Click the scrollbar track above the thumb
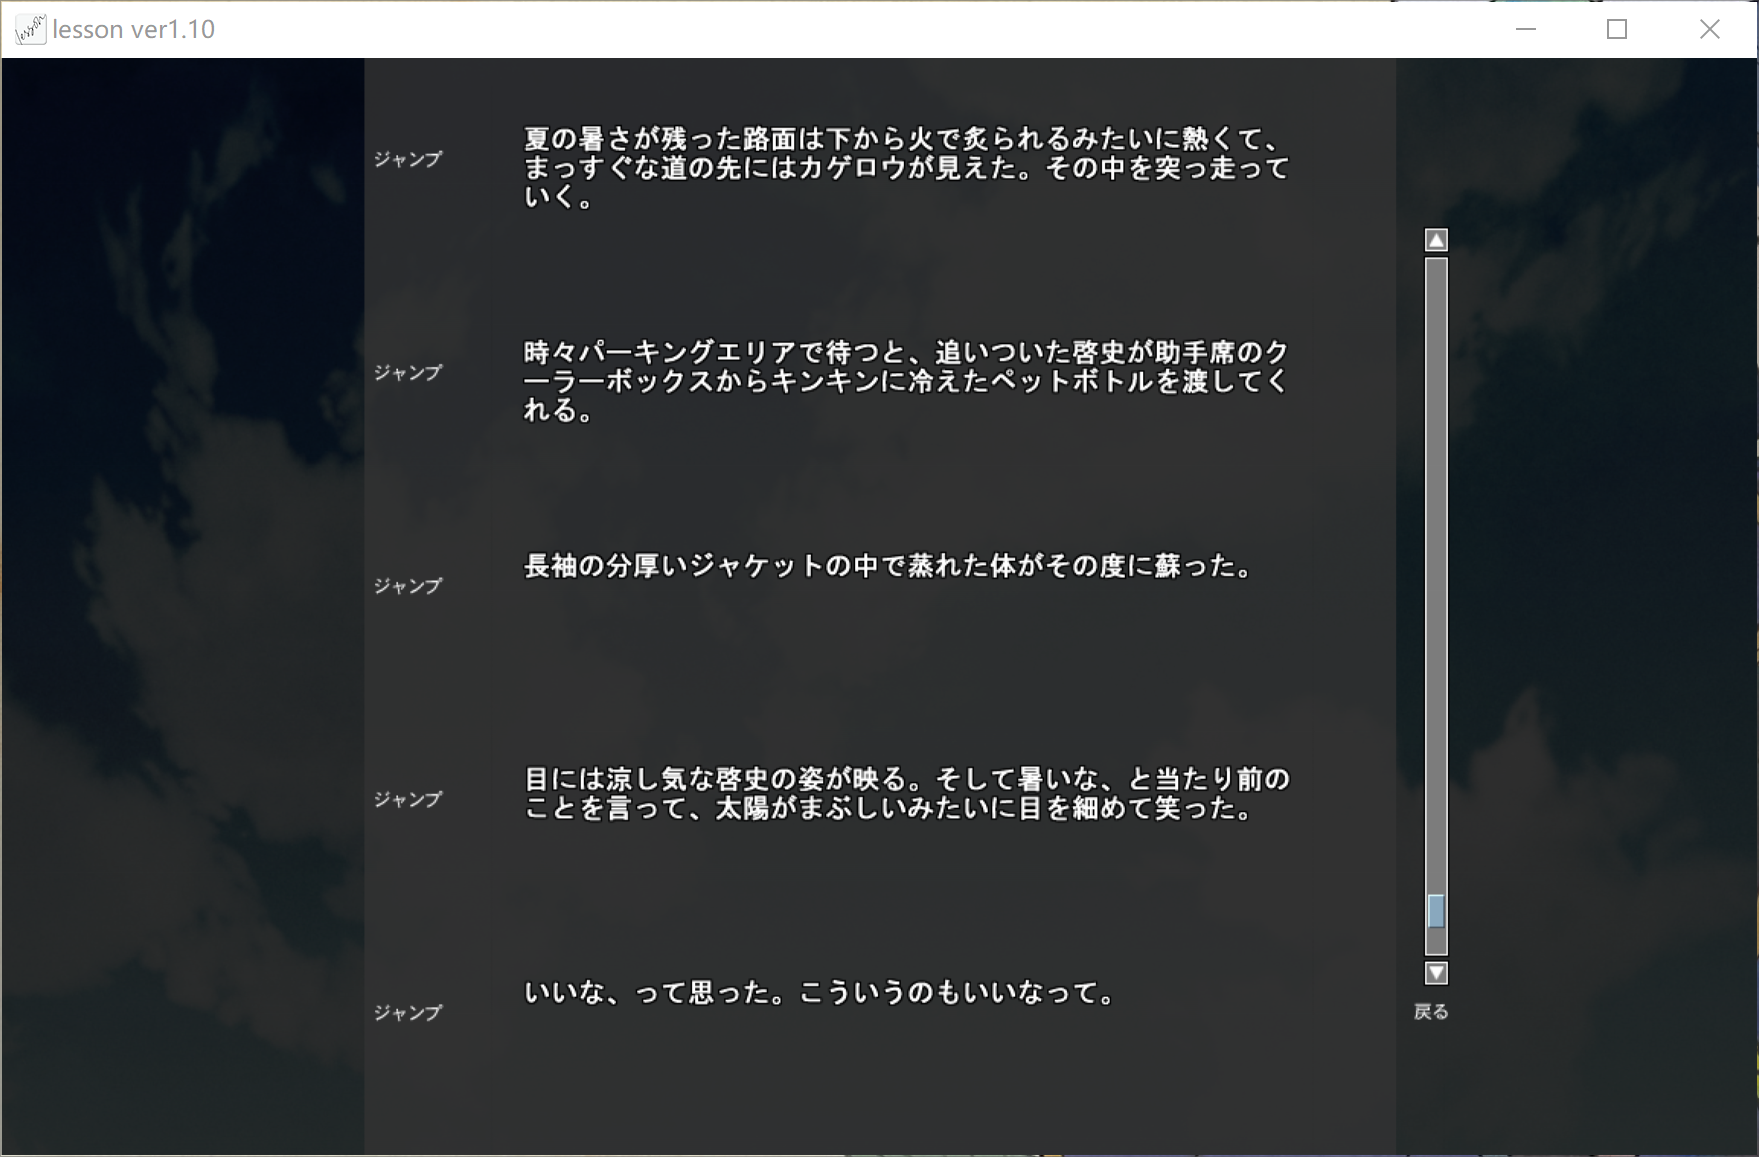This screenshot has width=1759, height=1157. (x=1436, y=570)
